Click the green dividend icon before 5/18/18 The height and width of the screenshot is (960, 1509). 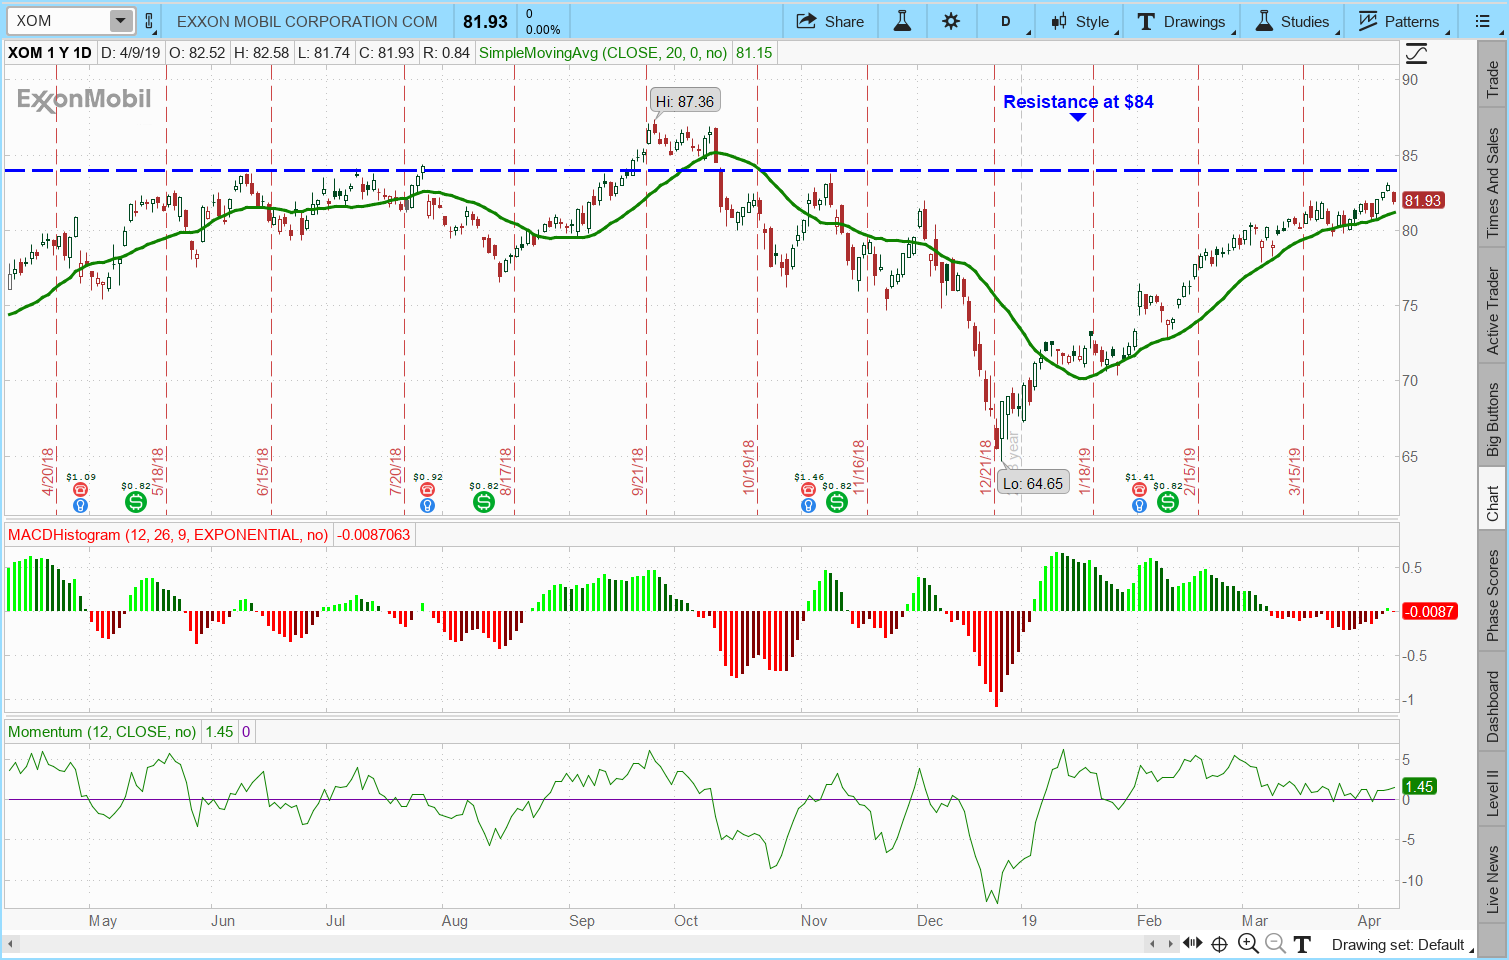[135, 501]
